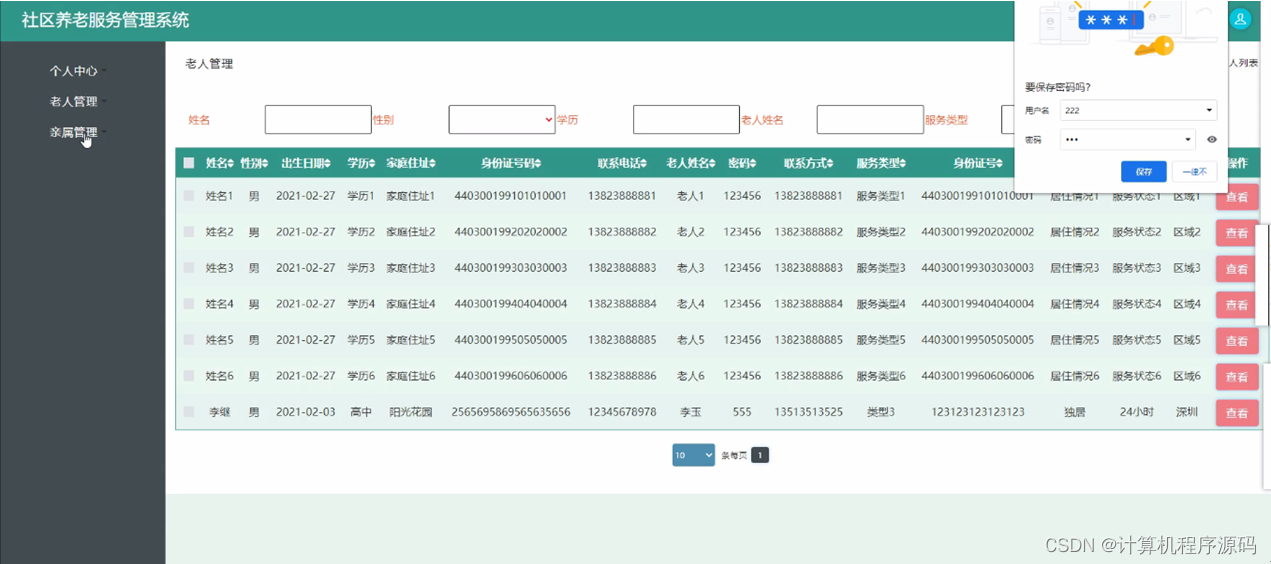This screenshot has width=1271, height=564.
Task: Click ID cell 440300199101010001 in first ID column
Action: coord(510,196)
